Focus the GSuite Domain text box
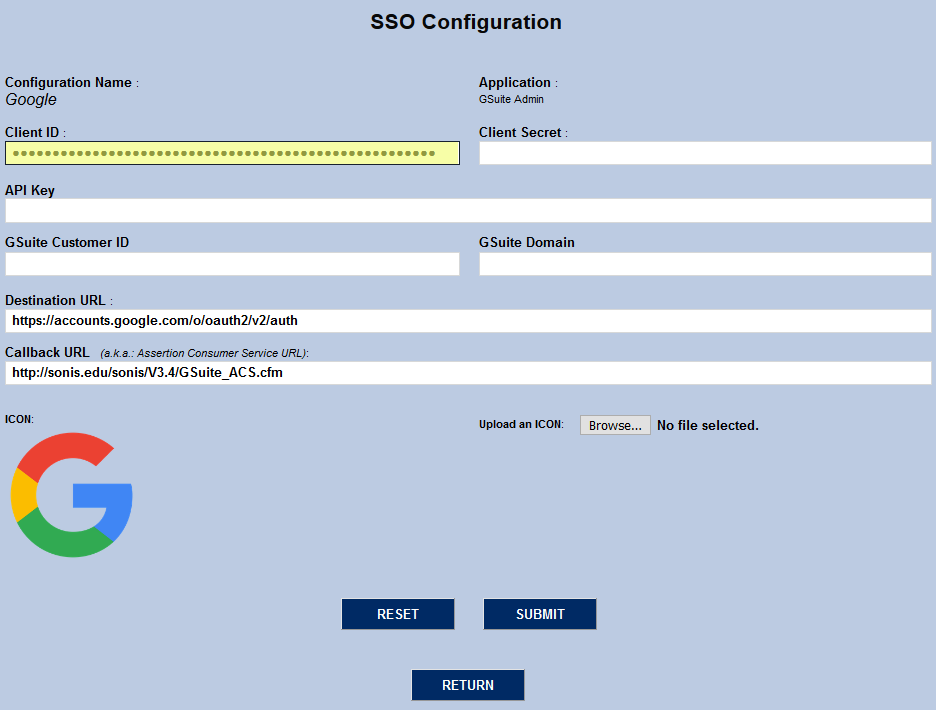936x710 pixels. pyautogui.click(x=705, y=264)
